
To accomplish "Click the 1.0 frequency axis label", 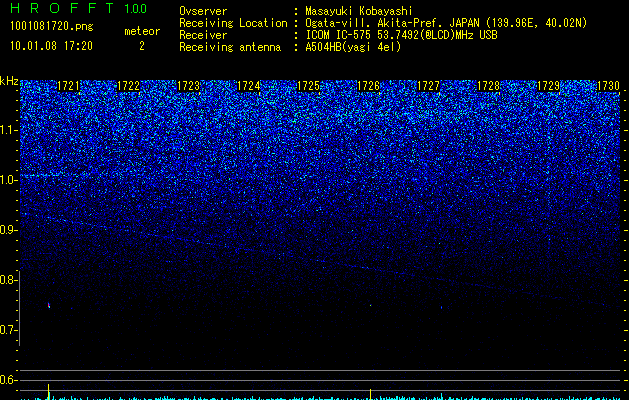I will (x=9, y=180).
